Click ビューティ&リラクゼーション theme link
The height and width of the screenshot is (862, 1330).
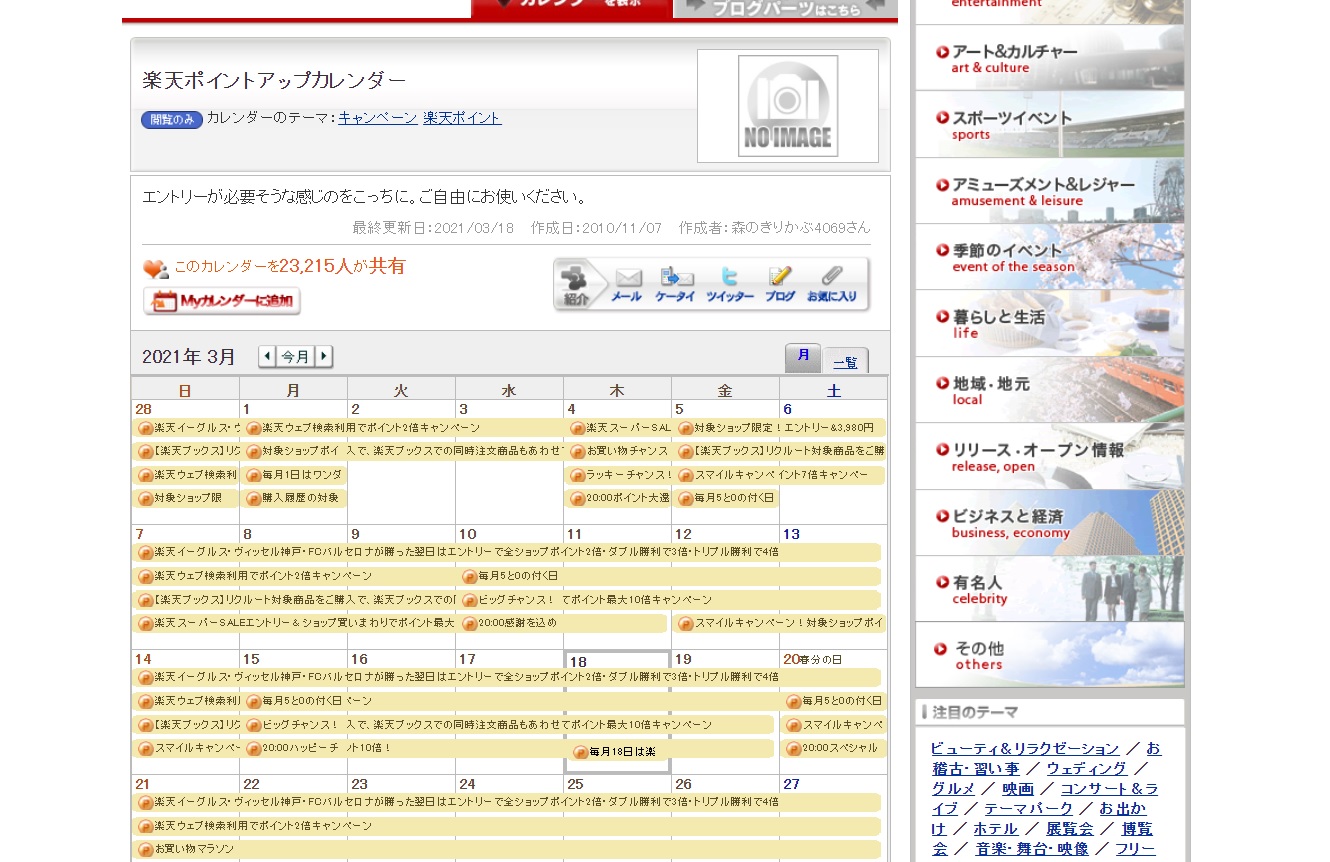(1025, 748)
